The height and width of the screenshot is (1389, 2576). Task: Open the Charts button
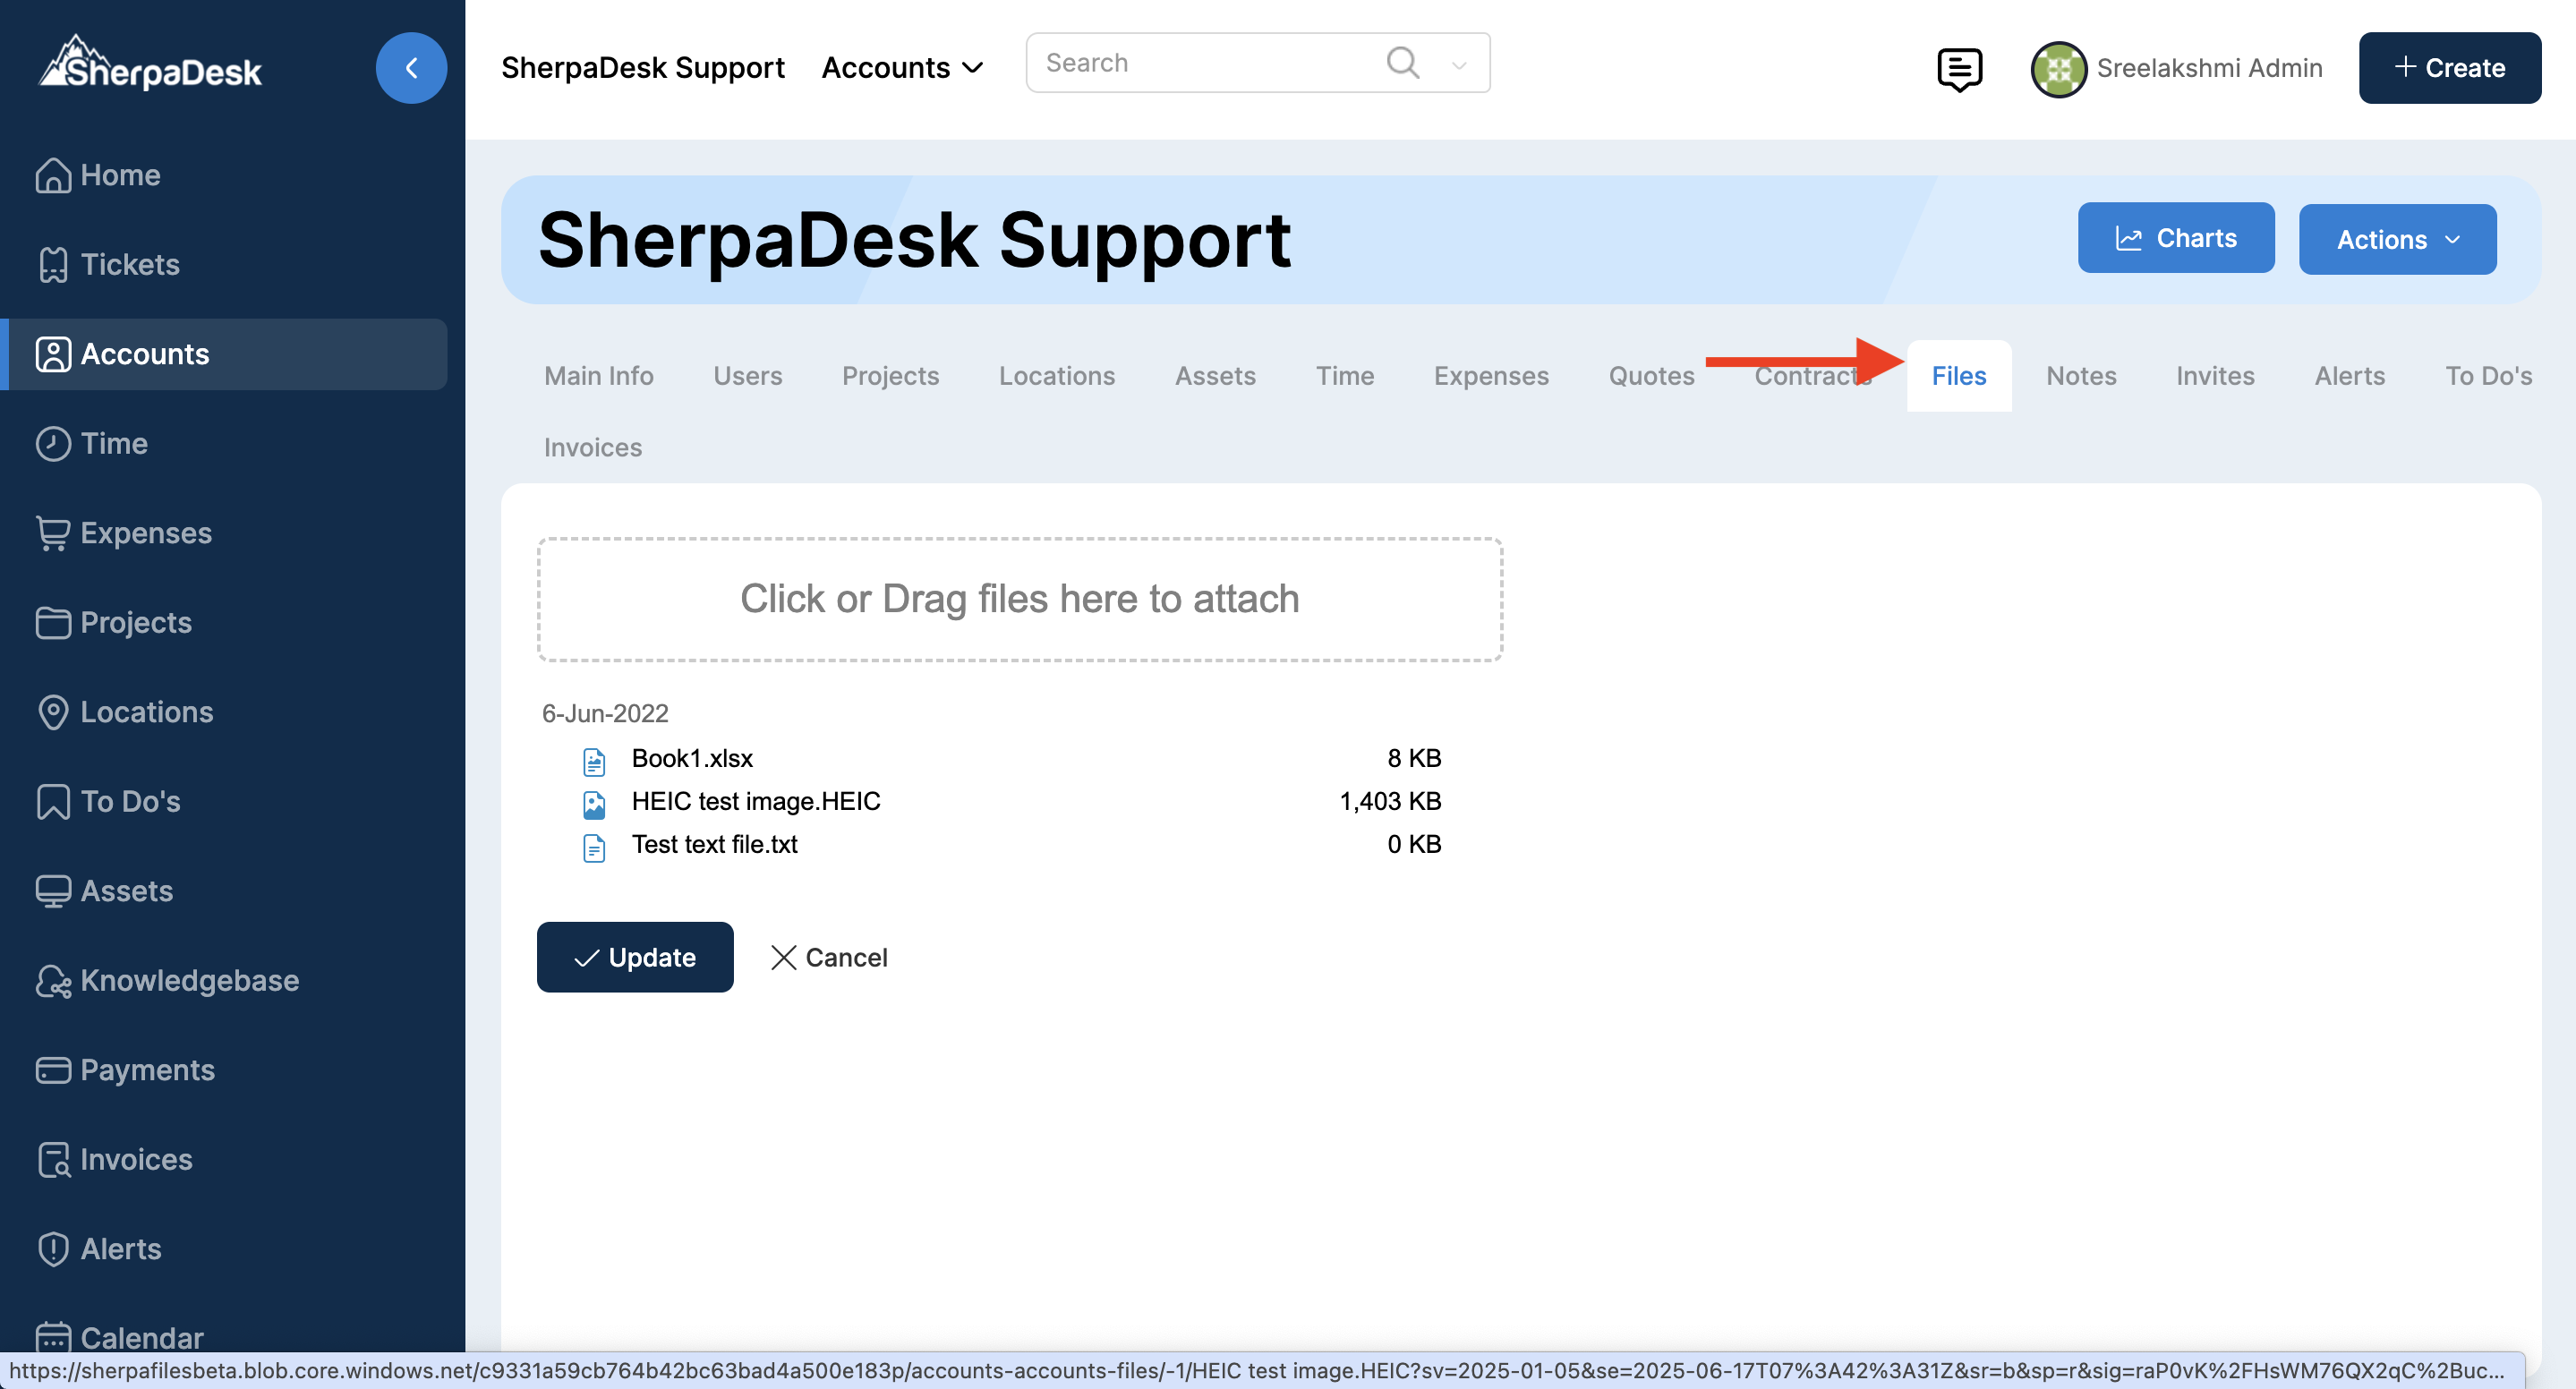pos(2175,238)
